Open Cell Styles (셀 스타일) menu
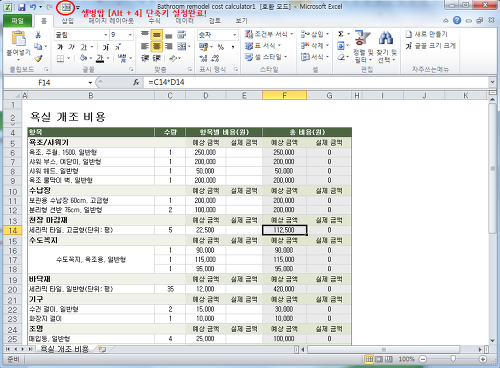 266,57
